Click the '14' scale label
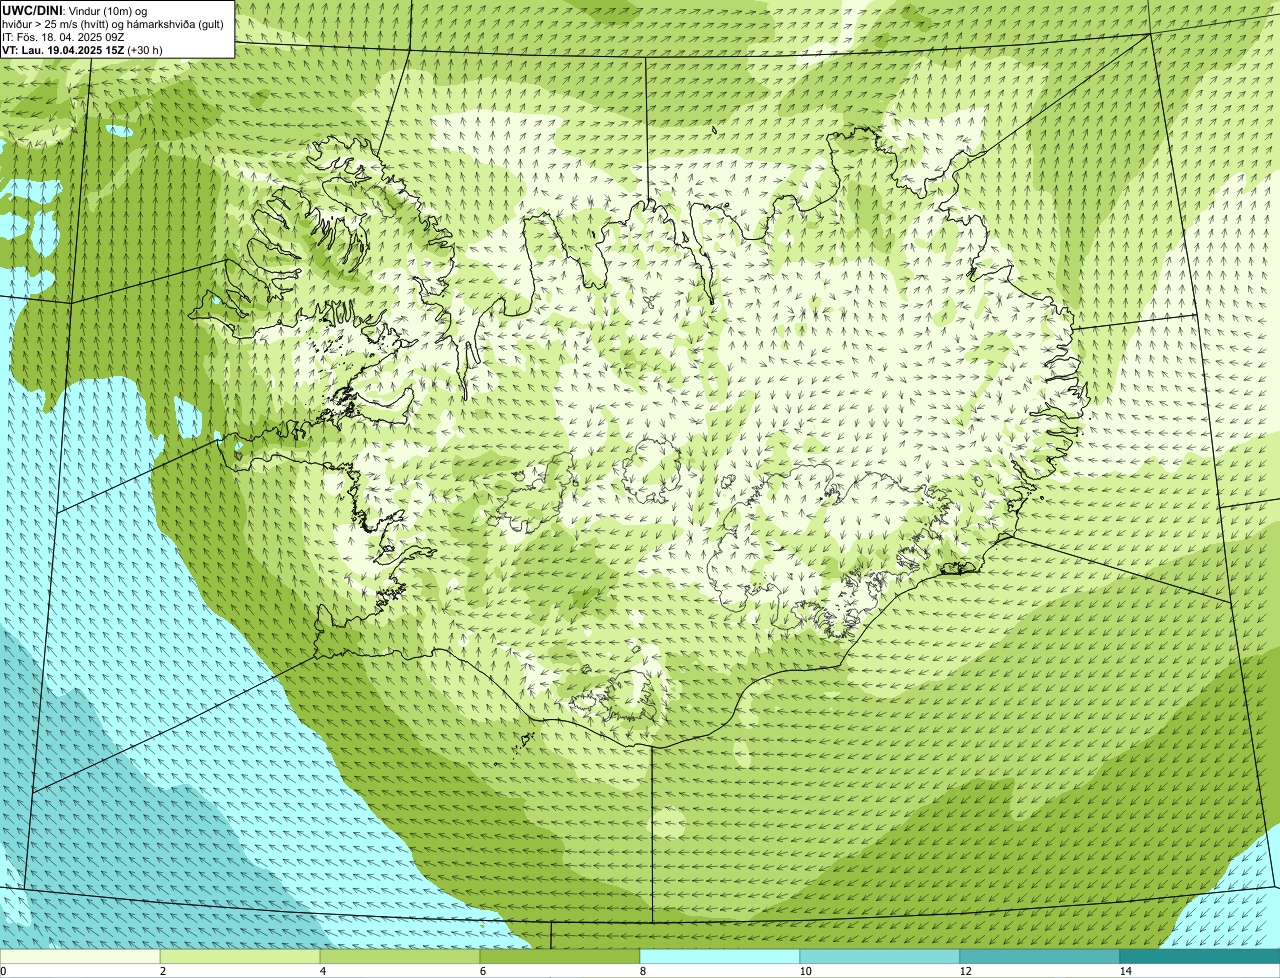1280x978 pixels. click(1125, 971)
